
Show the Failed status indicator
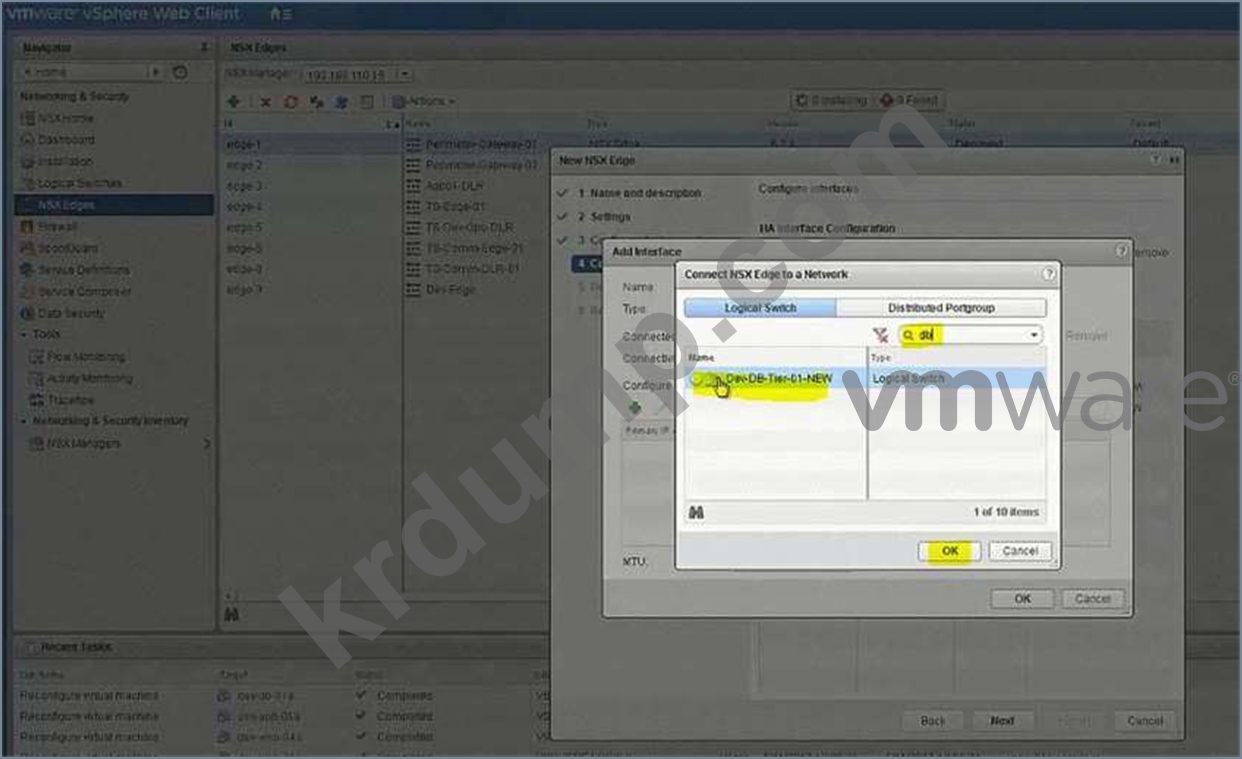(909, 101)
